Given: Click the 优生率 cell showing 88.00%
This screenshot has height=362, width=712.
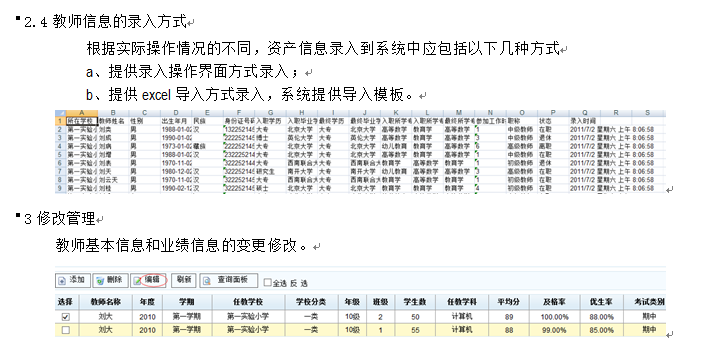Looking at the screenshot, I should [601, 317].
